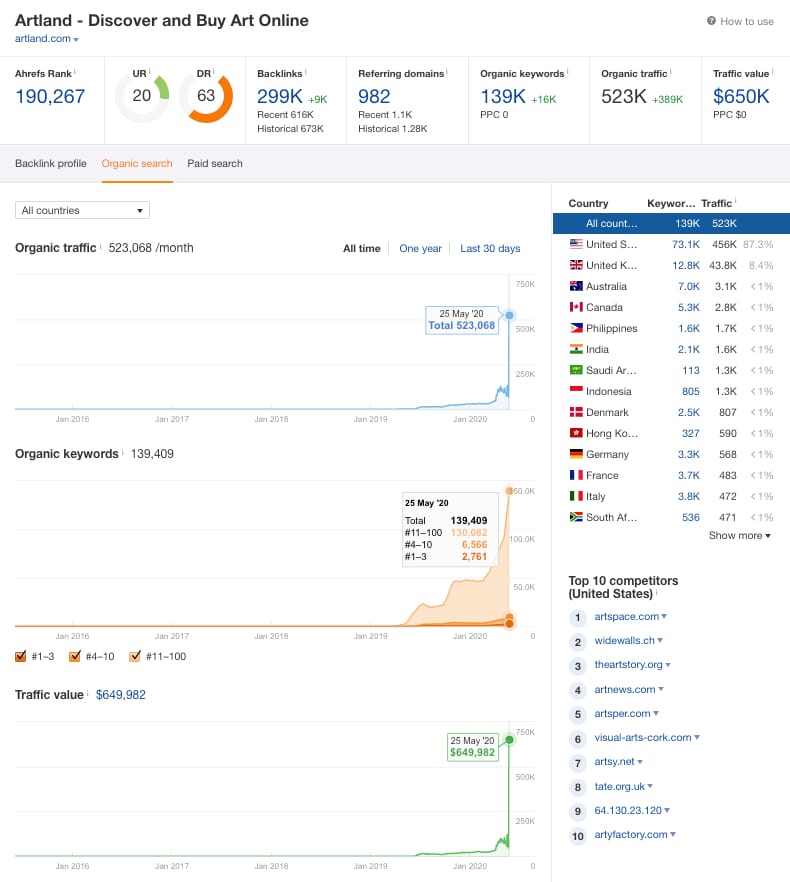
Task: Click the United States flag icon
Action: [576, 244]
